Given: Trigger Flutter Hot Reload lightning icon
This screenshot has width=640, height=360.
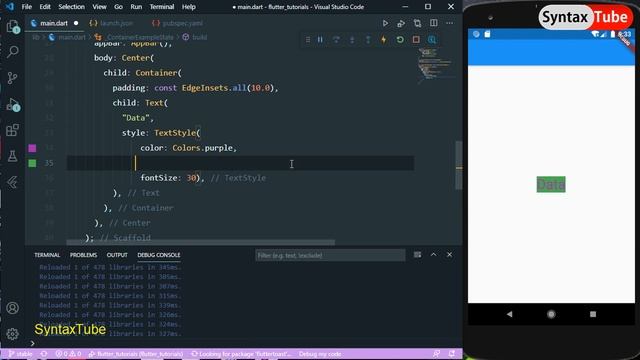Looking at the screenshot, I should pos(384,40).
